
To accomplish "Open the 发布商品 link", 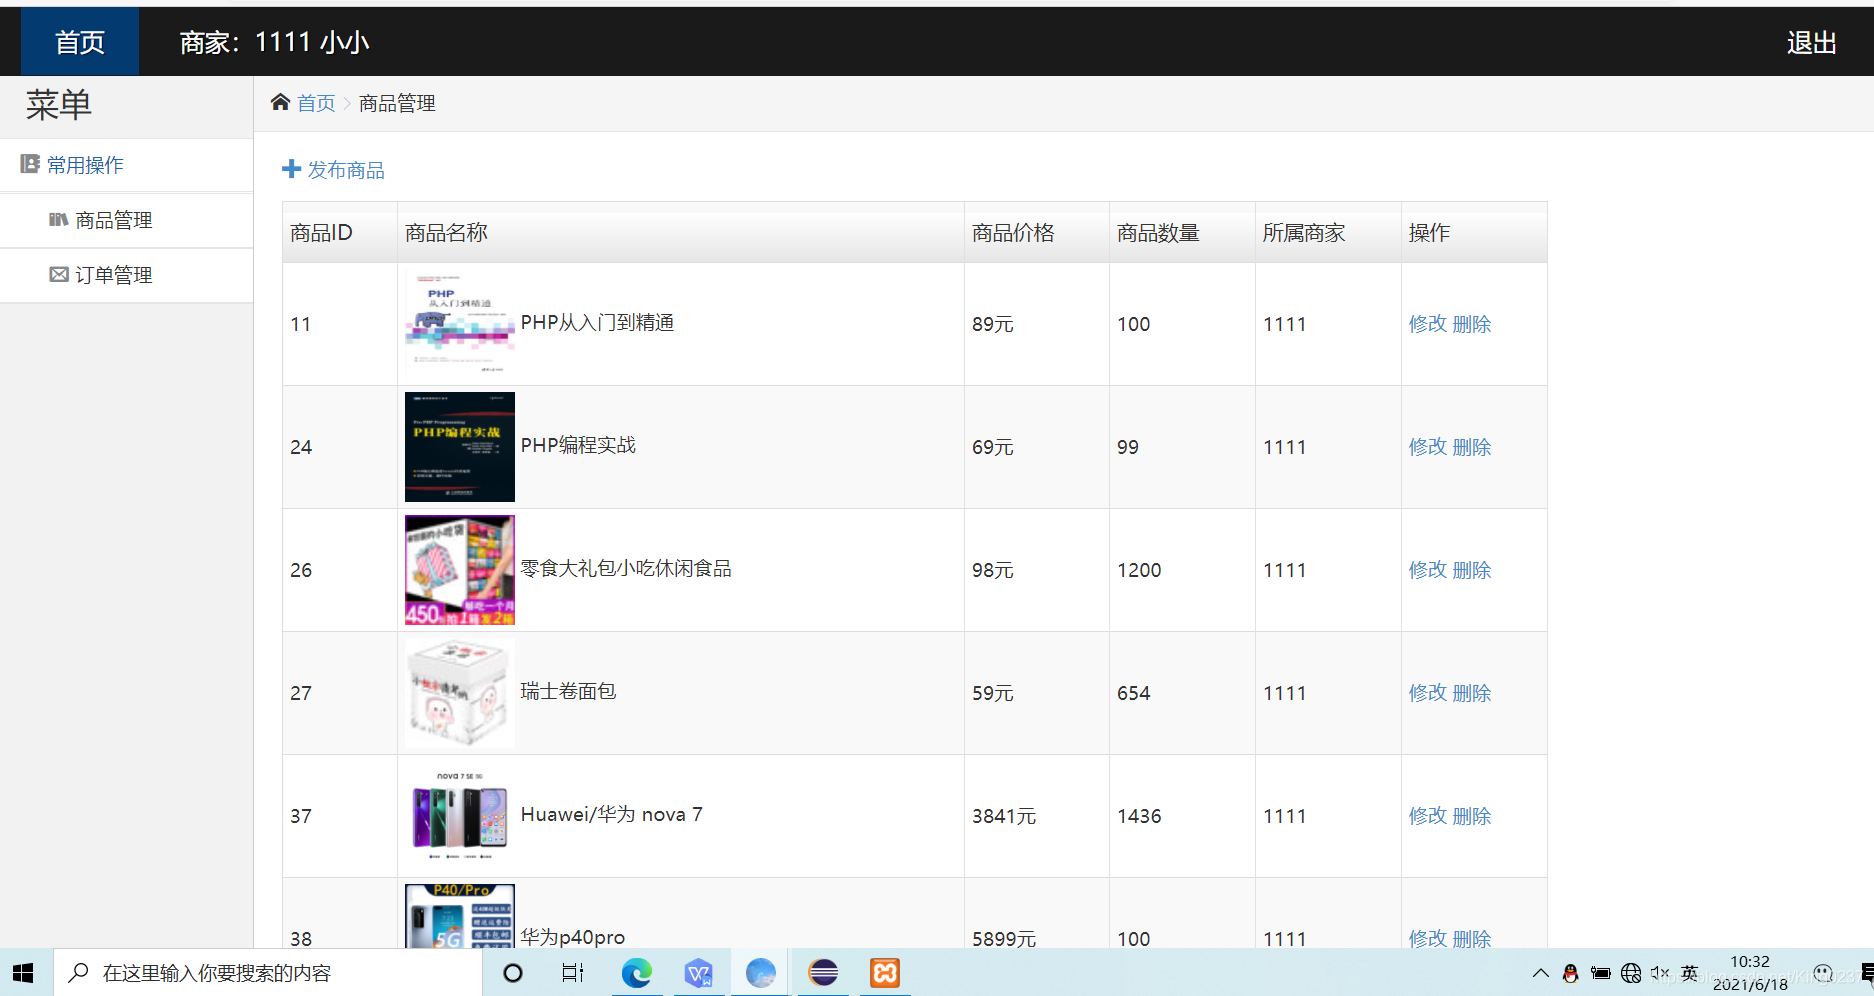I will coord(346,170).
